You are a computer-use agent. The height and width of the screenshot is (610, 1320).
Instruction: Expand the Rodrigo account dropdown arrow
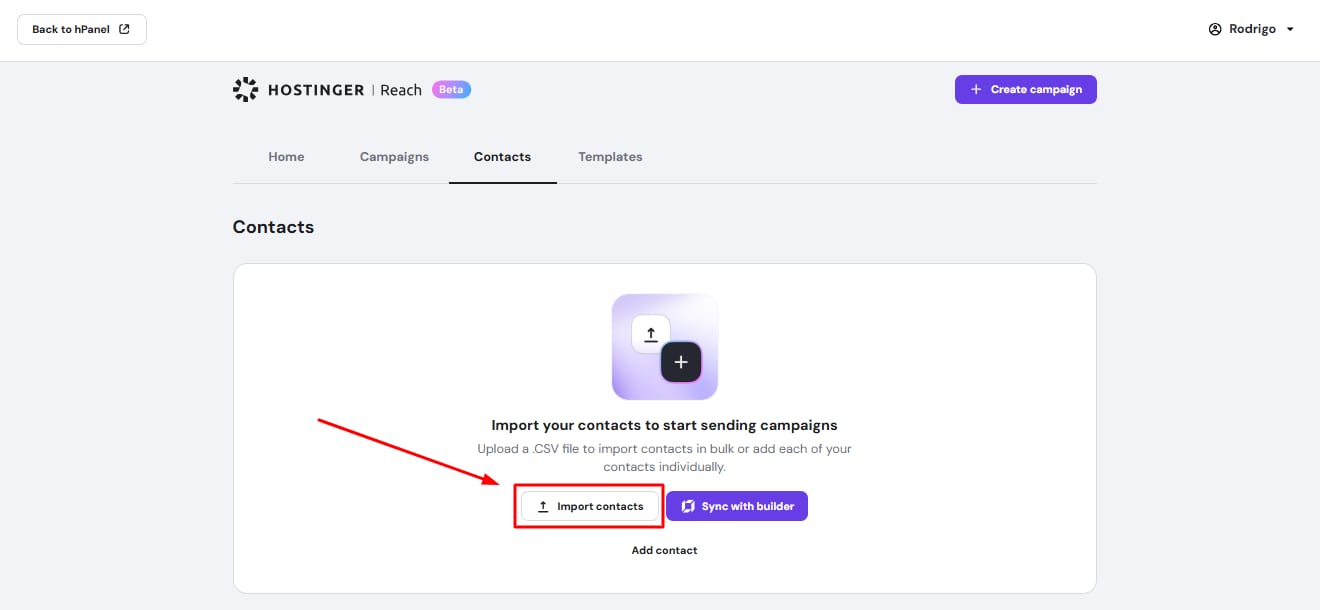1290,29
